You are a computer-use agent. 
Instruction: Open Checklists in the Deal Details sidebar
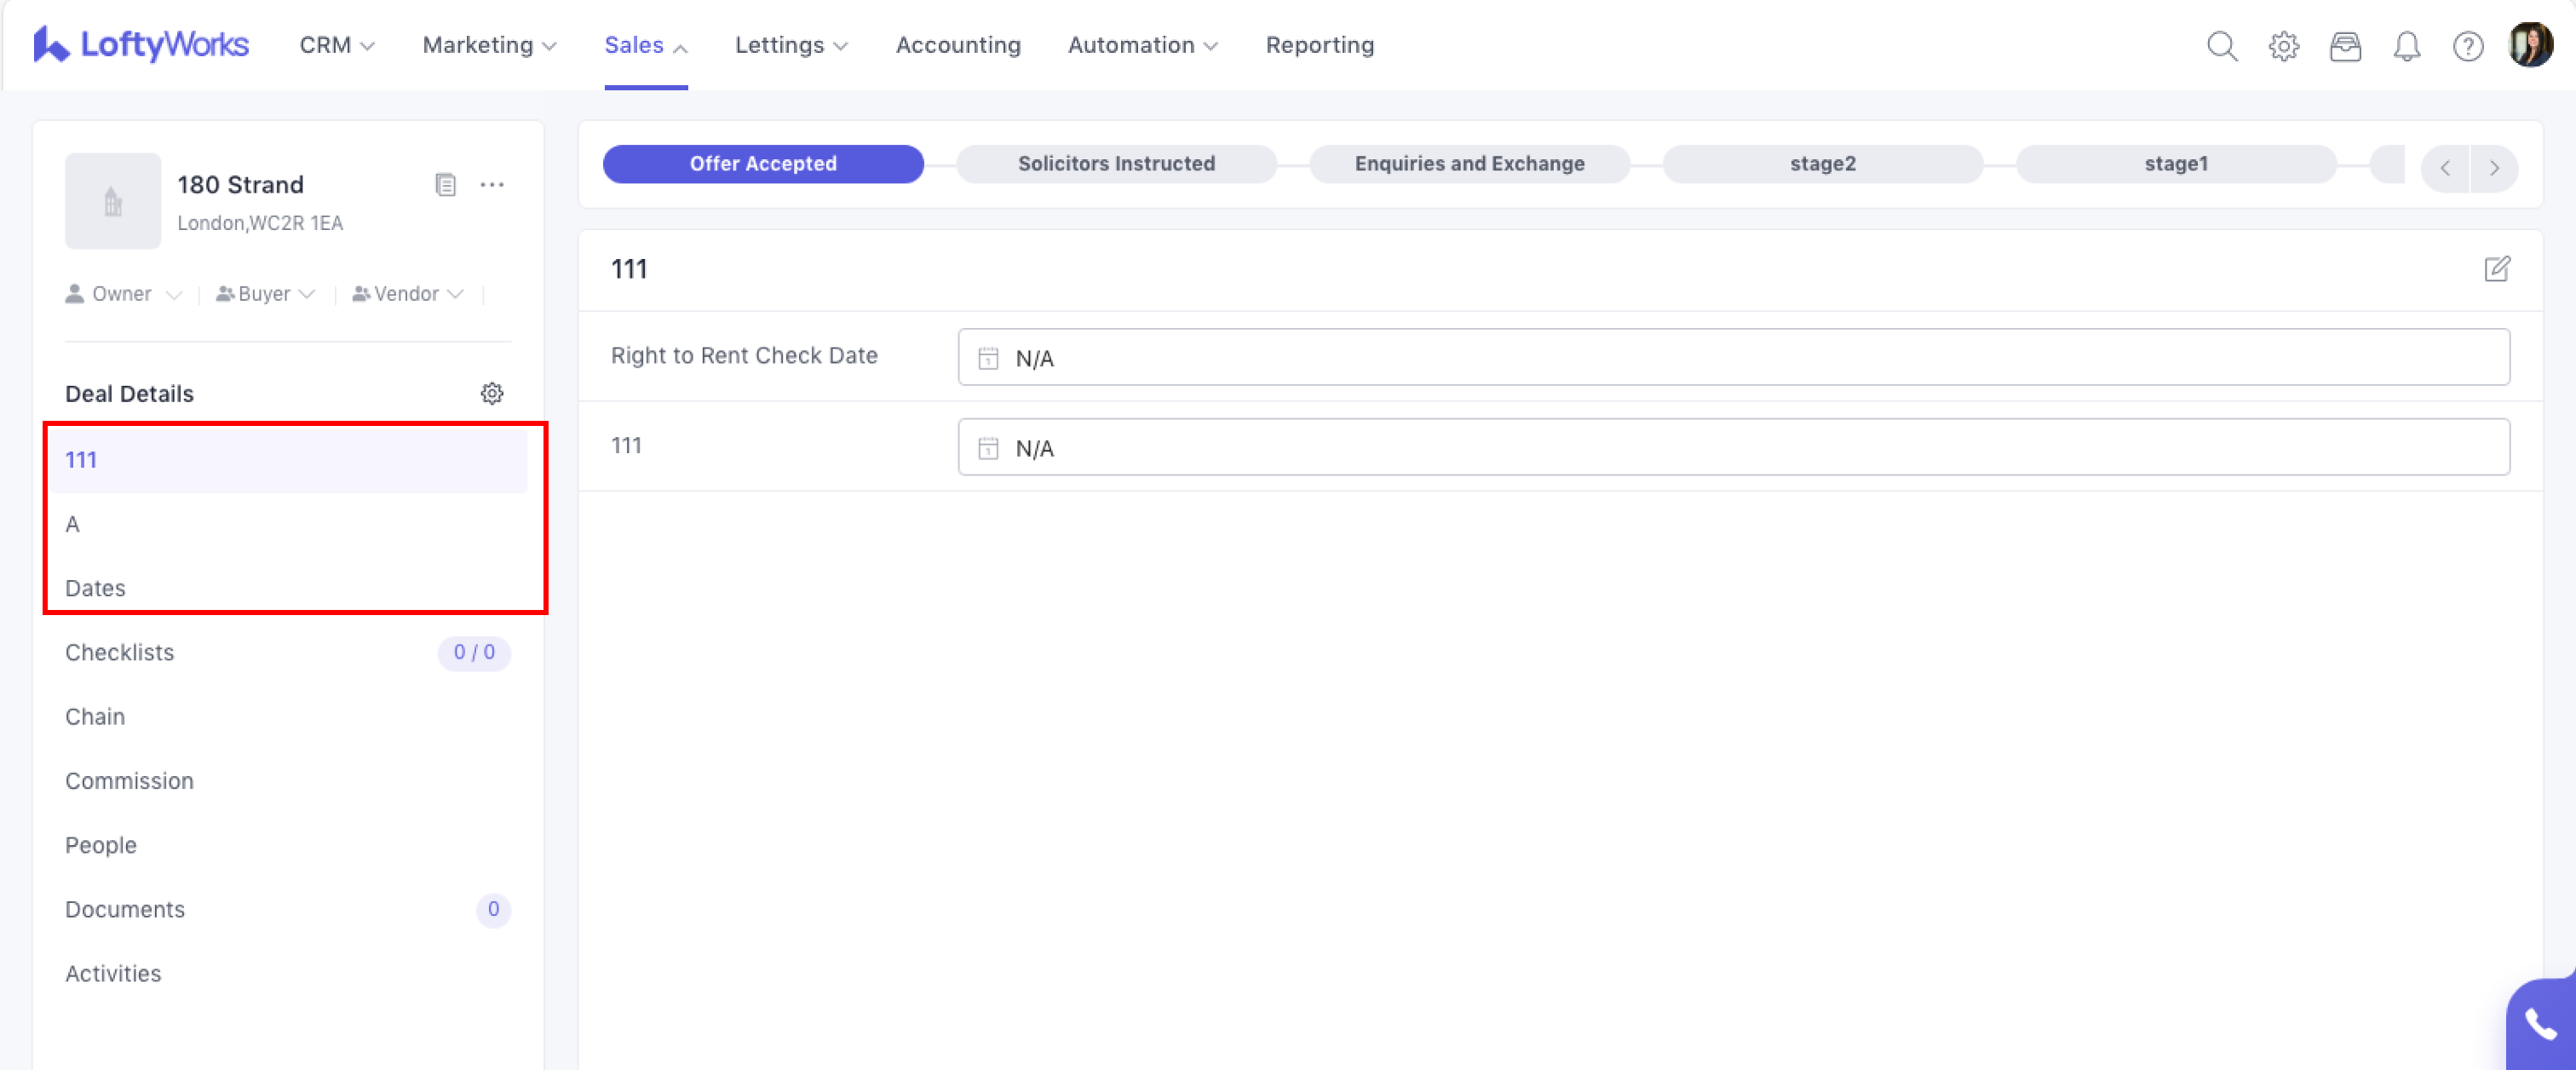[x=120, y=652]
